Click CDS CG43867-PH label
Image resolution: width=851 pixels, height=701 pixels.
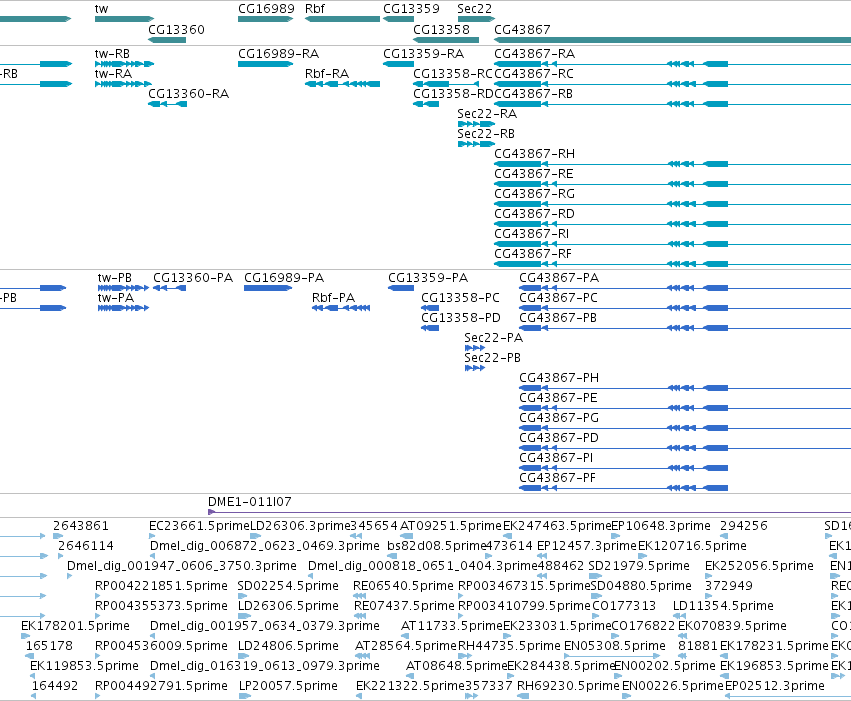click(x=559, y=378)
